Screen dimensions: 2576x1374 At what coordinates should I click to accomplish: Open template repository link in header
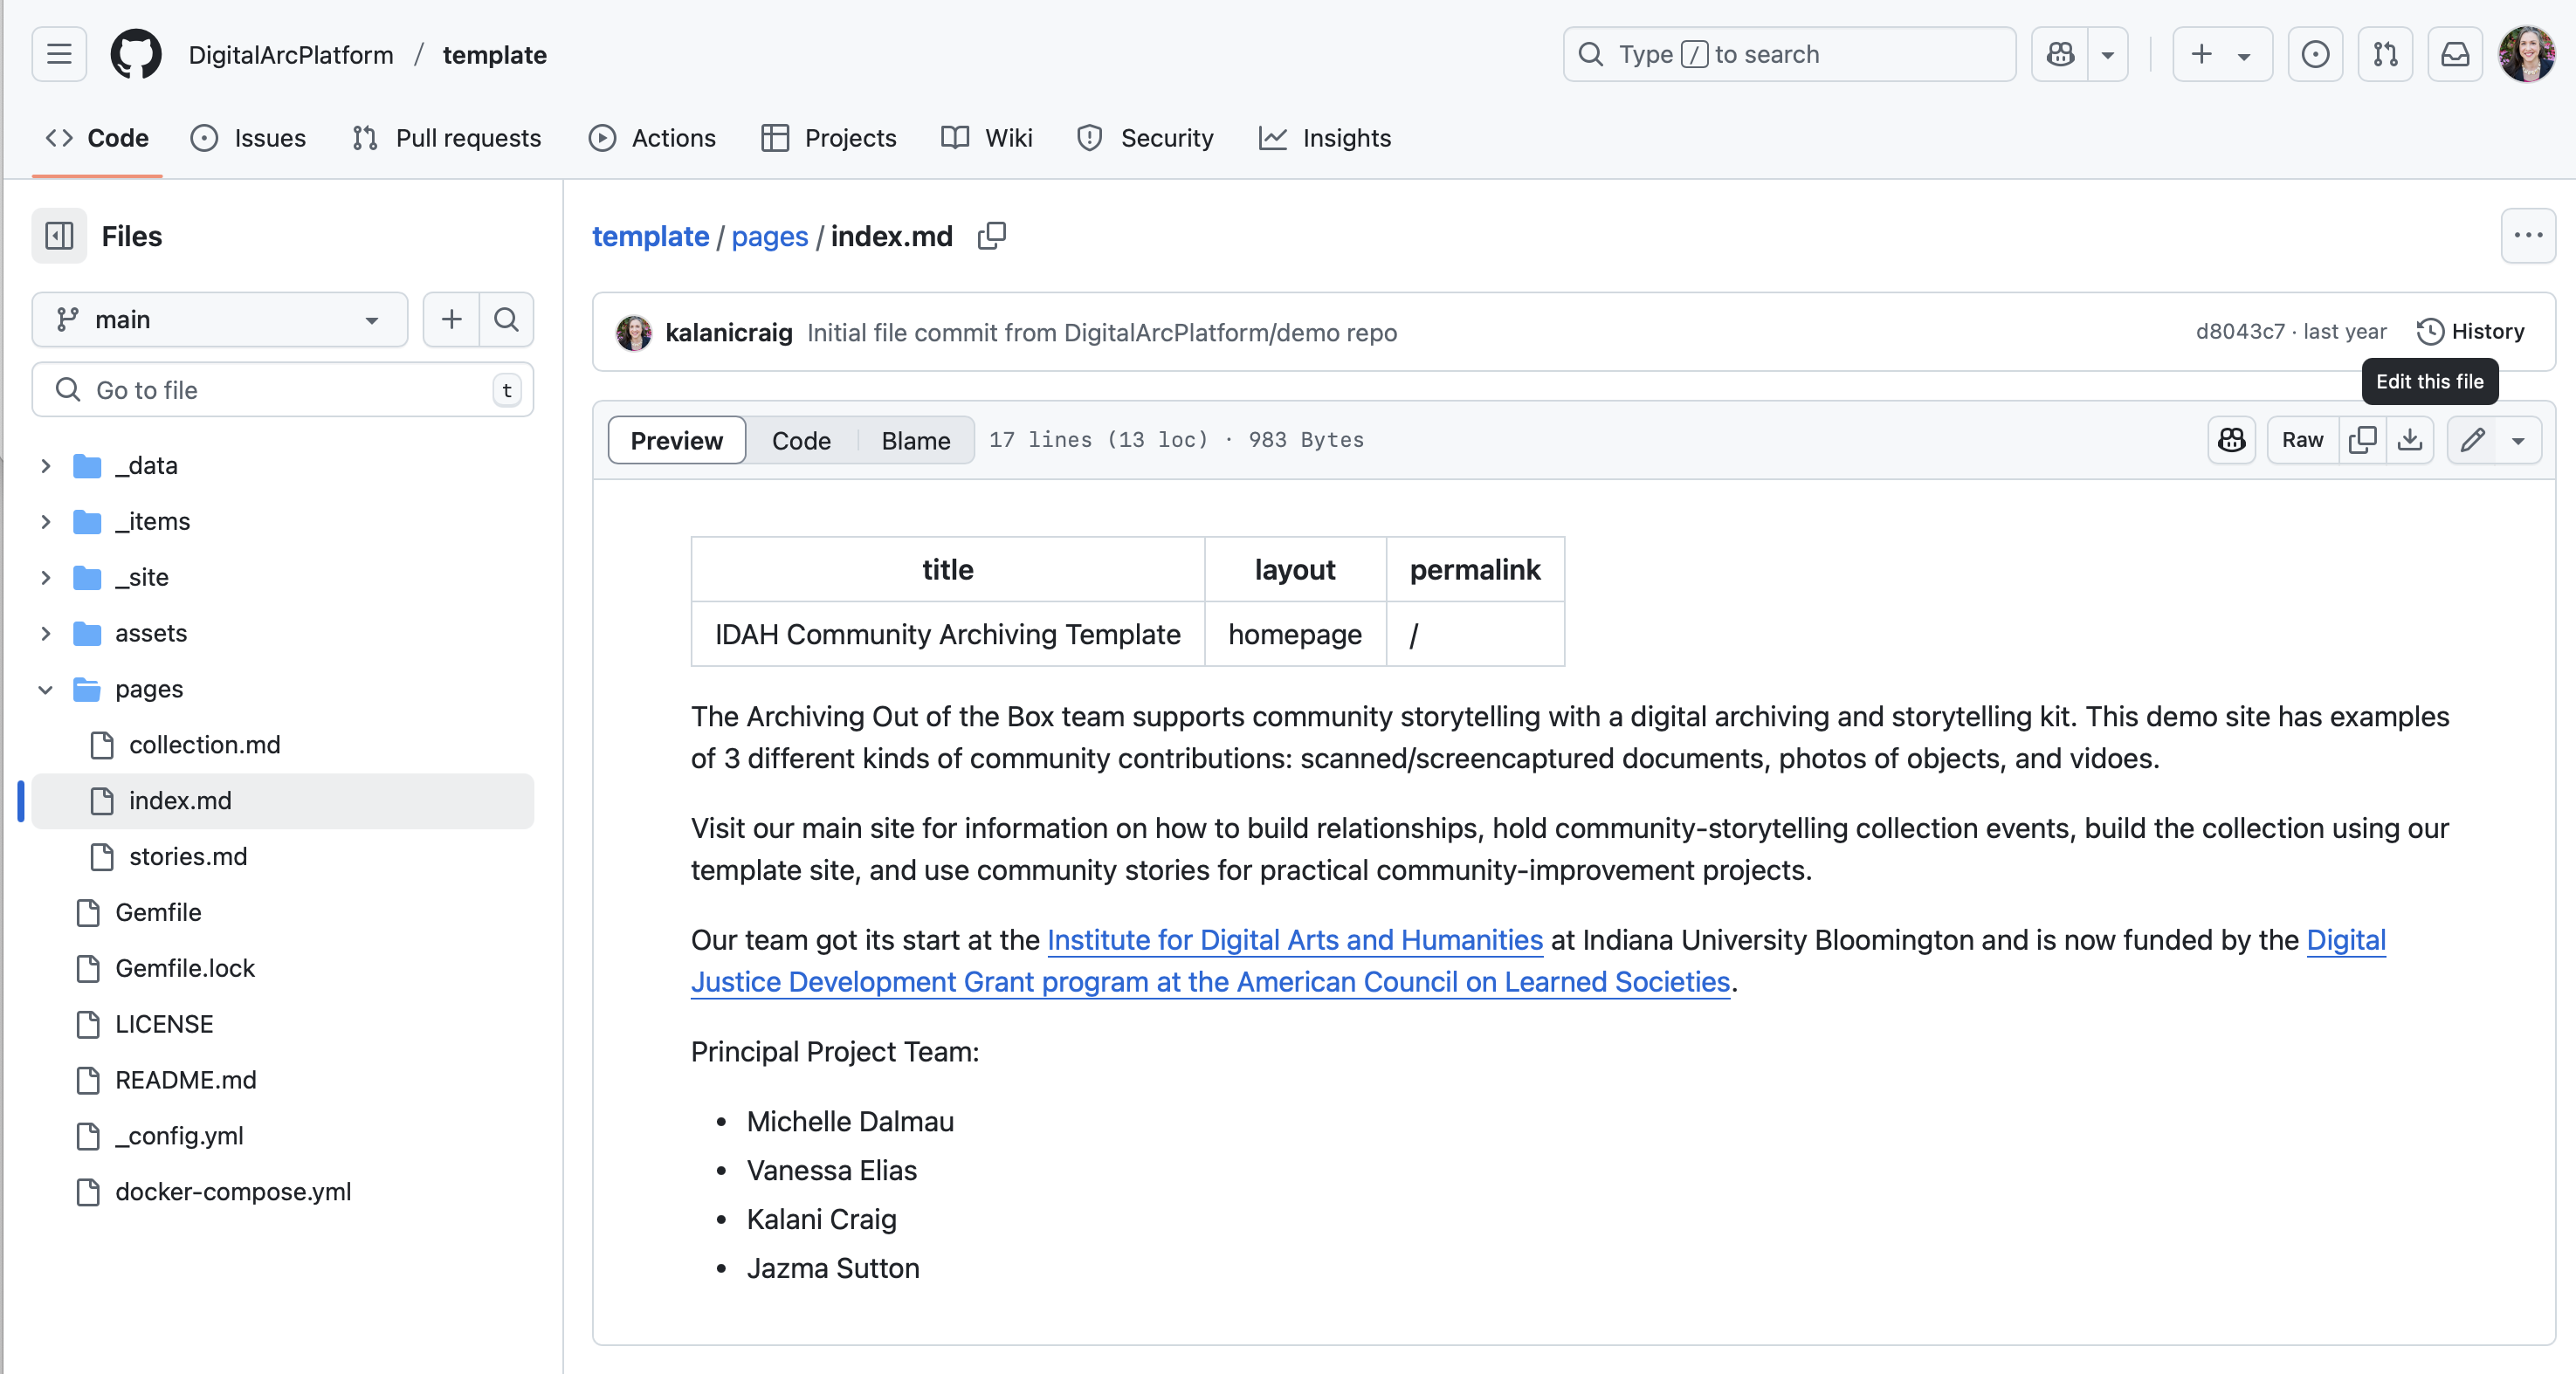495,55
